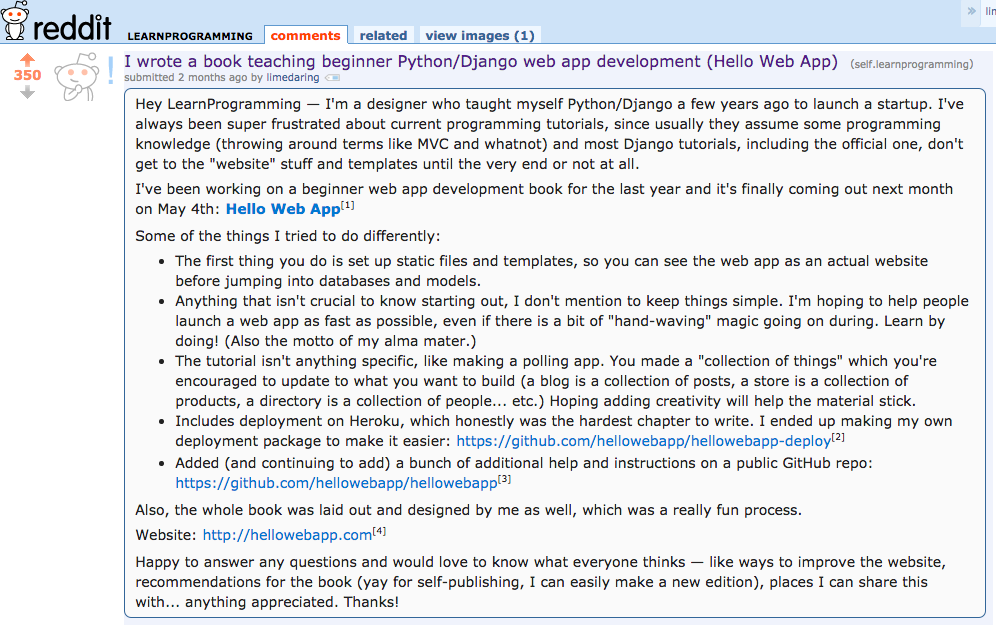Expand the double-chevron at top right

pyautogui.click(x=971, y=11)
